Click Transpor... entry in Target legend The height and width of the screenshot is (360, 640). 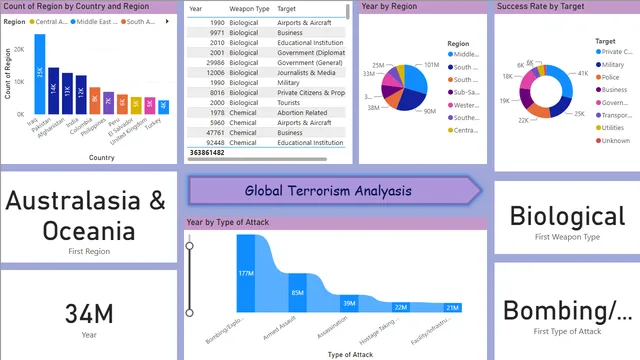tap(613, 115)
